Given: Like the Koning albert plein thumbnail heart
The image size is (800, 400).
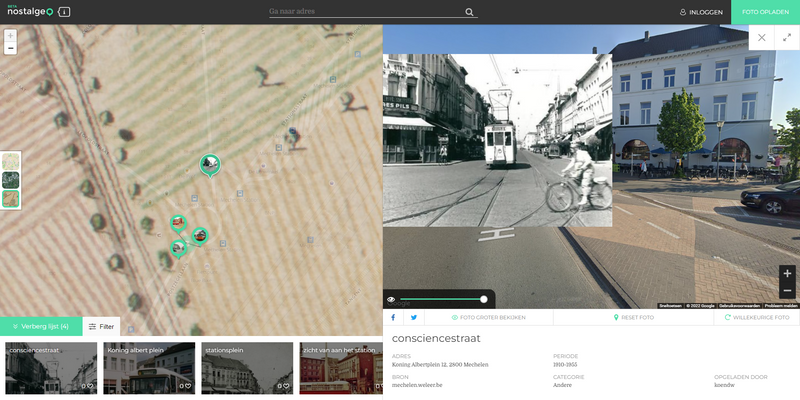Looking at the screenshot, I should coord(188,386).
